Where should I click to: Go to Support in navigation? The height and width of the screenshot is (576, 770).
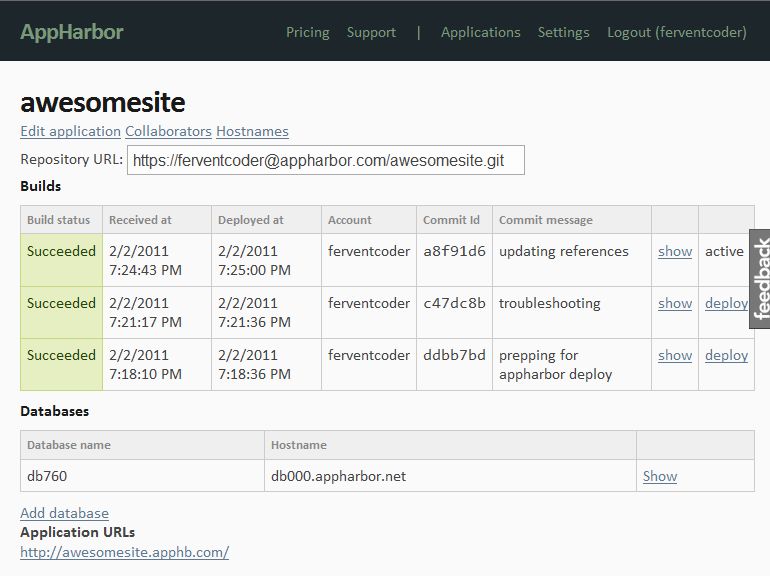point(371,32)
